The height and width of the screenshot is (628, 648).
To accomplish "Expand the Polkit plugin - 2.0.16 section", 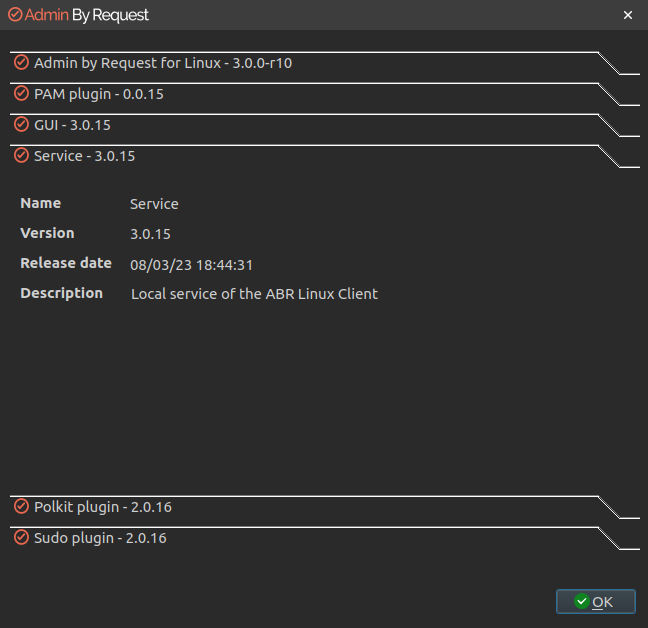I will point(324,507).
